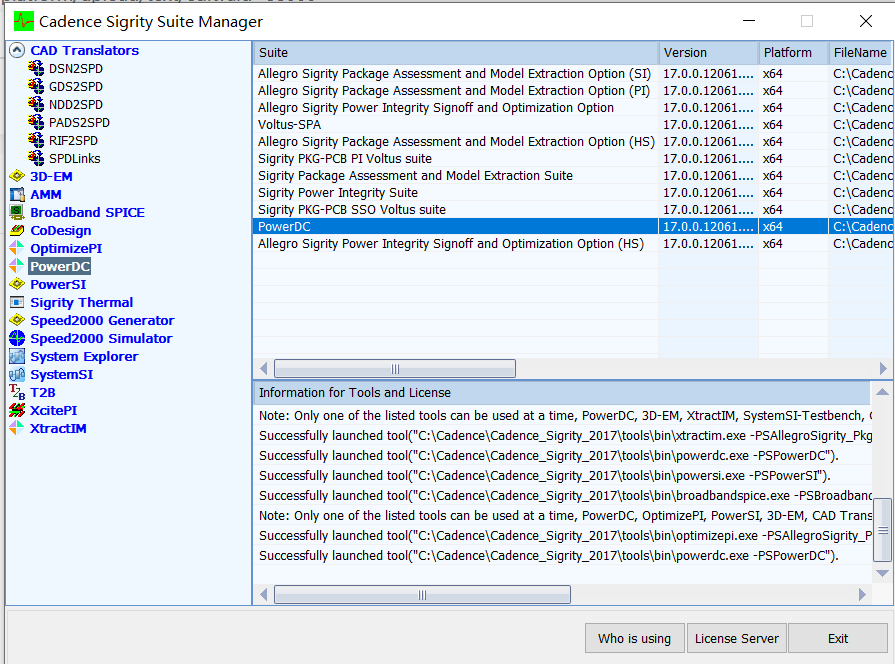Click the XtractIM tool icon
The height and width of the screenshot is (664, 895).
point(17,429)
